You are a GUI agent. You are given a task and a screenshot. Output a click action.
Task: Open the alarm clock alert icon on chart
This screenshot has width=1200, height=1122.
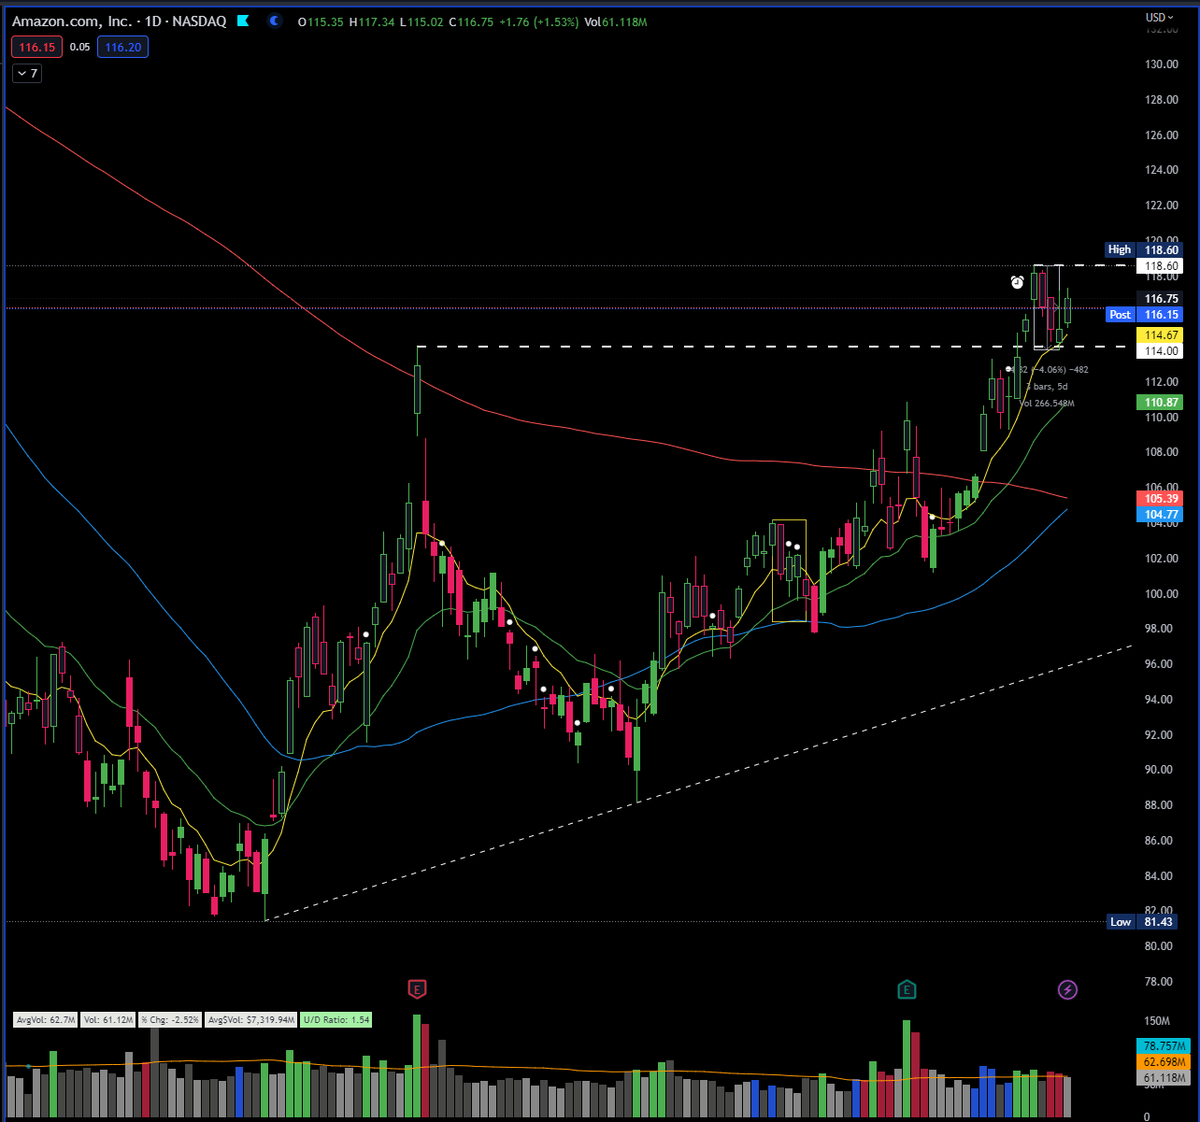(1017, 283)
